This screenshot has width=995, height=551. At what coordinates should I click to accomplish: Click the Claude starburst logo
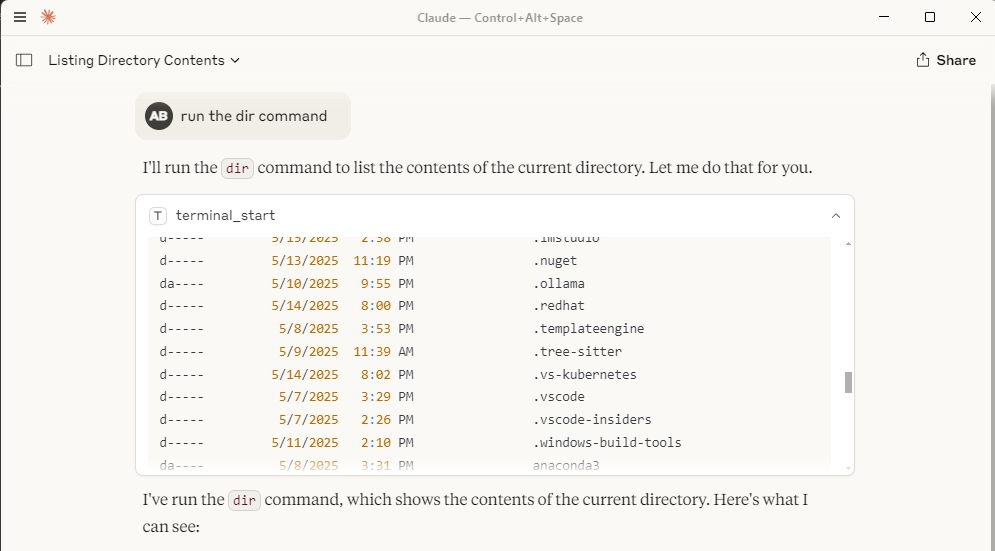[x=48, y=17]
